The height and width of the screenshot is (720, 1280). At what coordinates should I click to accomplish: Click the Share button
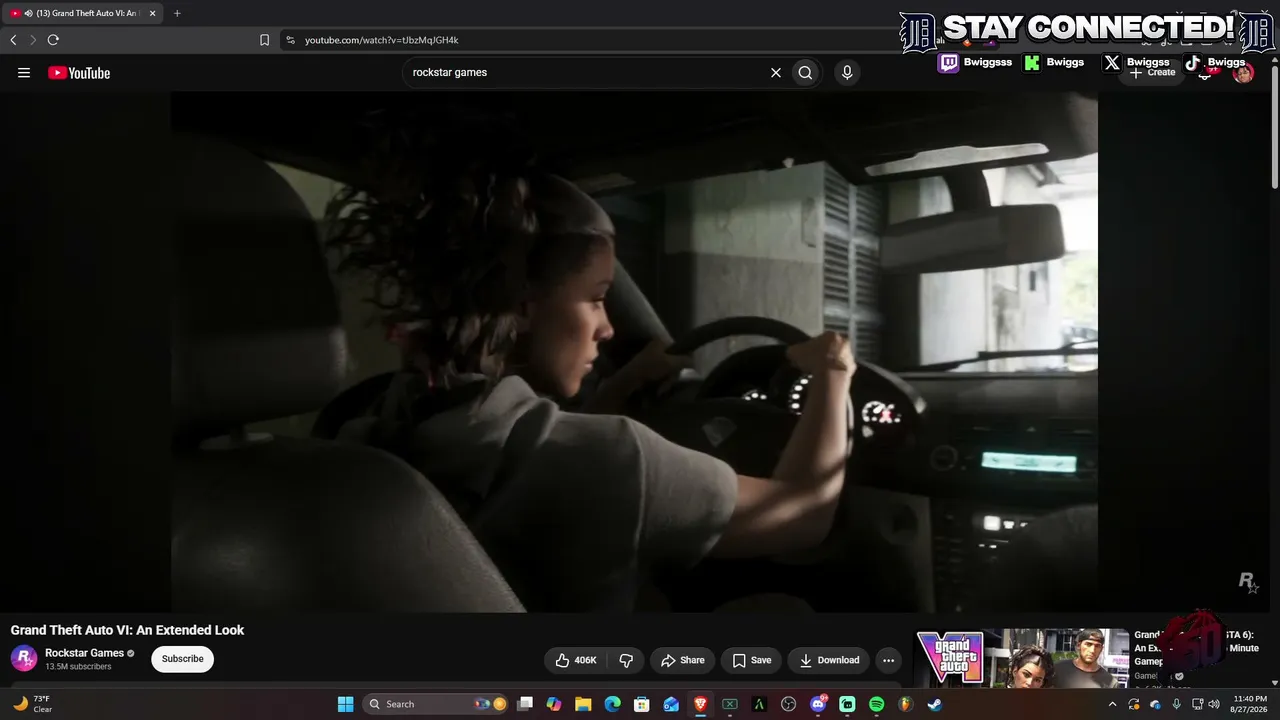click(x=682, y=660)
